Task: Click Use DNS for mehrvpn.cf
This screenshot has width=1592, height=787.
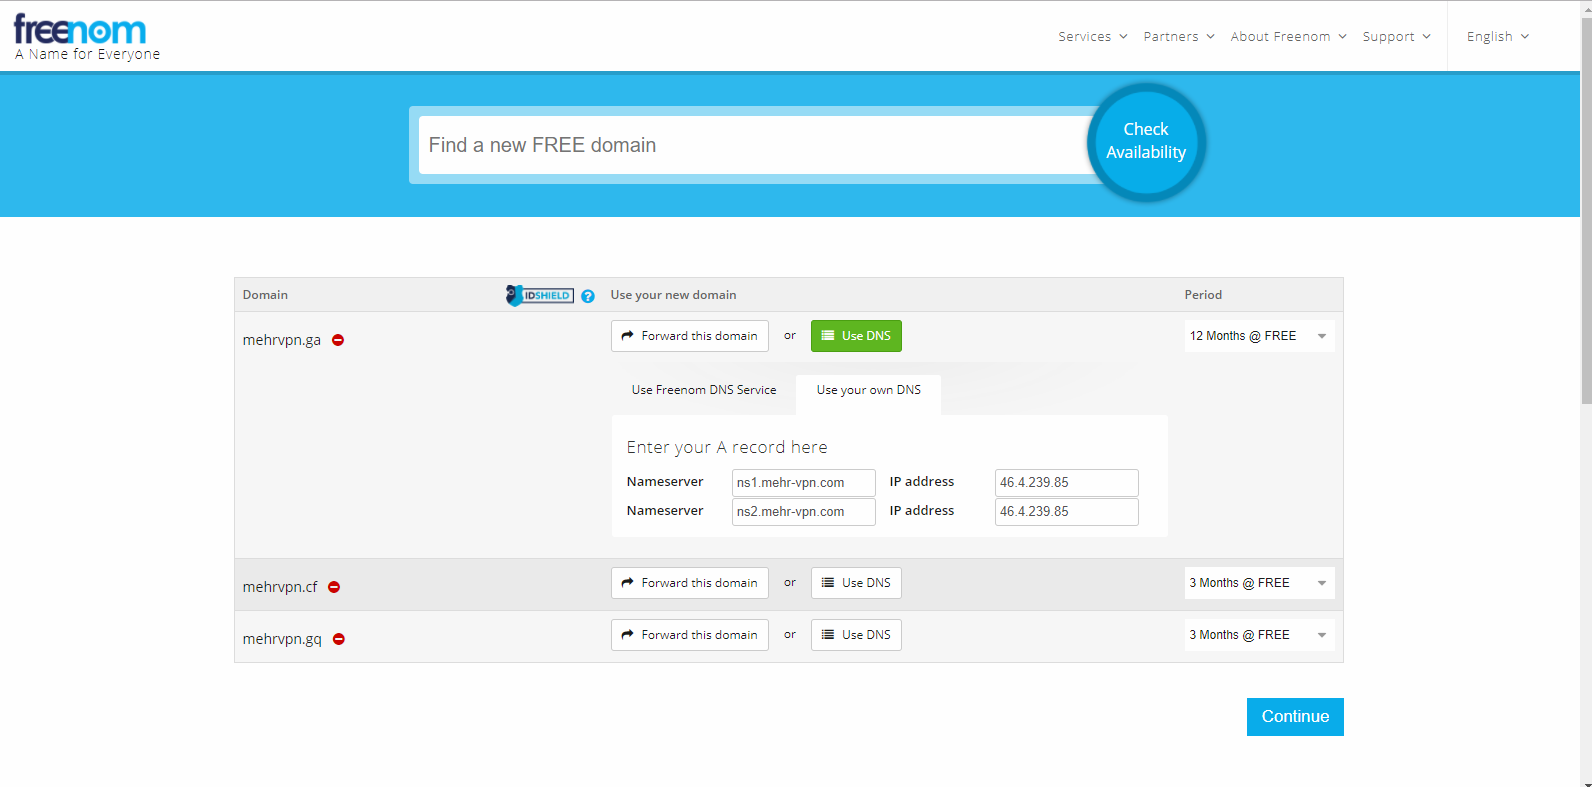Action: [856, 583]
